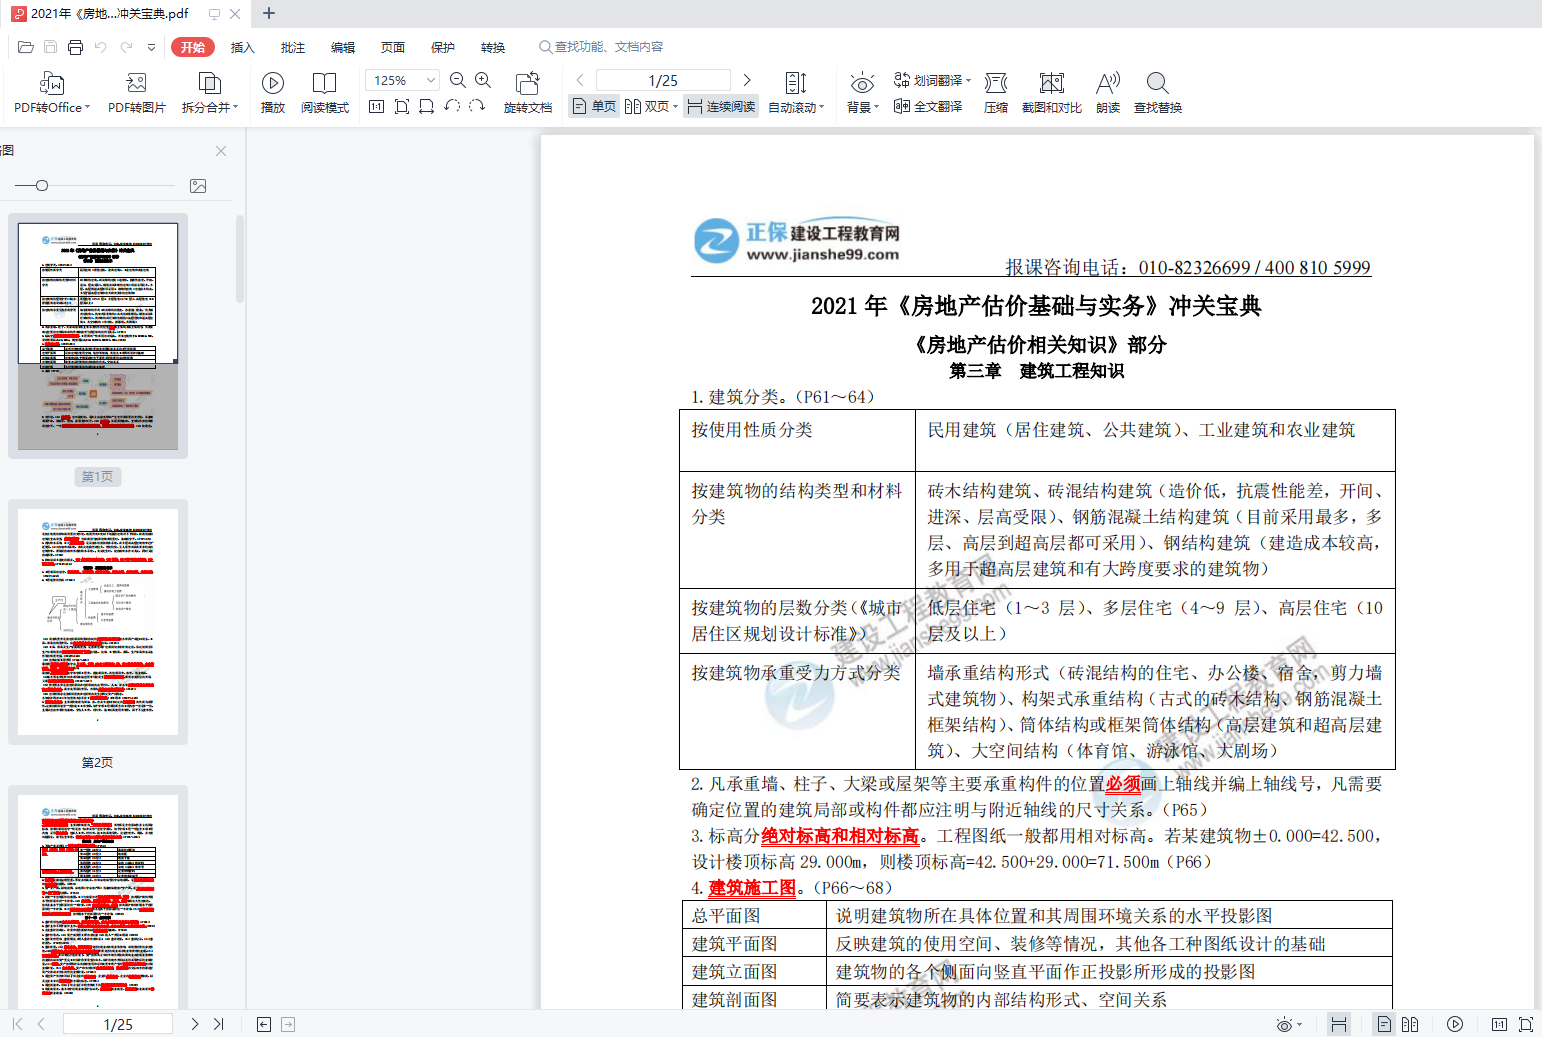Switch to the 插入 ribbon tab
Image resolution: width=1542 pixels, height=1037 pixels.
point(242,47)
